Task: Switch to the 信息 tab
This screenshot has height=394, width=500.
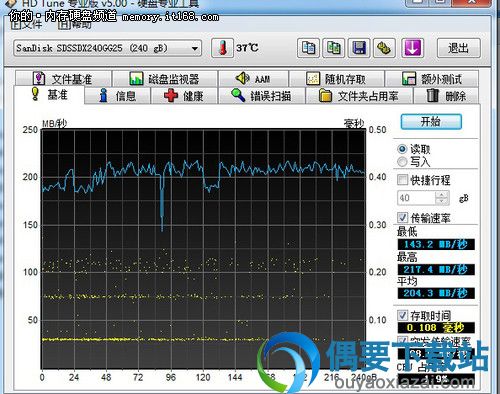Action: click(x=118, y=96)
